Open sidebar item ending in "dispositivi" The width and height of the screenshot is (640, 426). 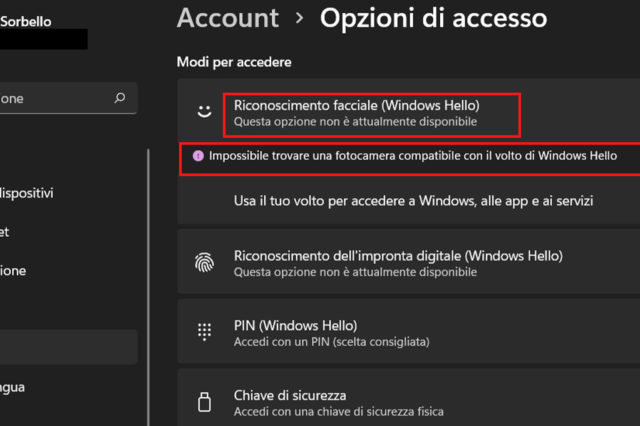[28, 192]
